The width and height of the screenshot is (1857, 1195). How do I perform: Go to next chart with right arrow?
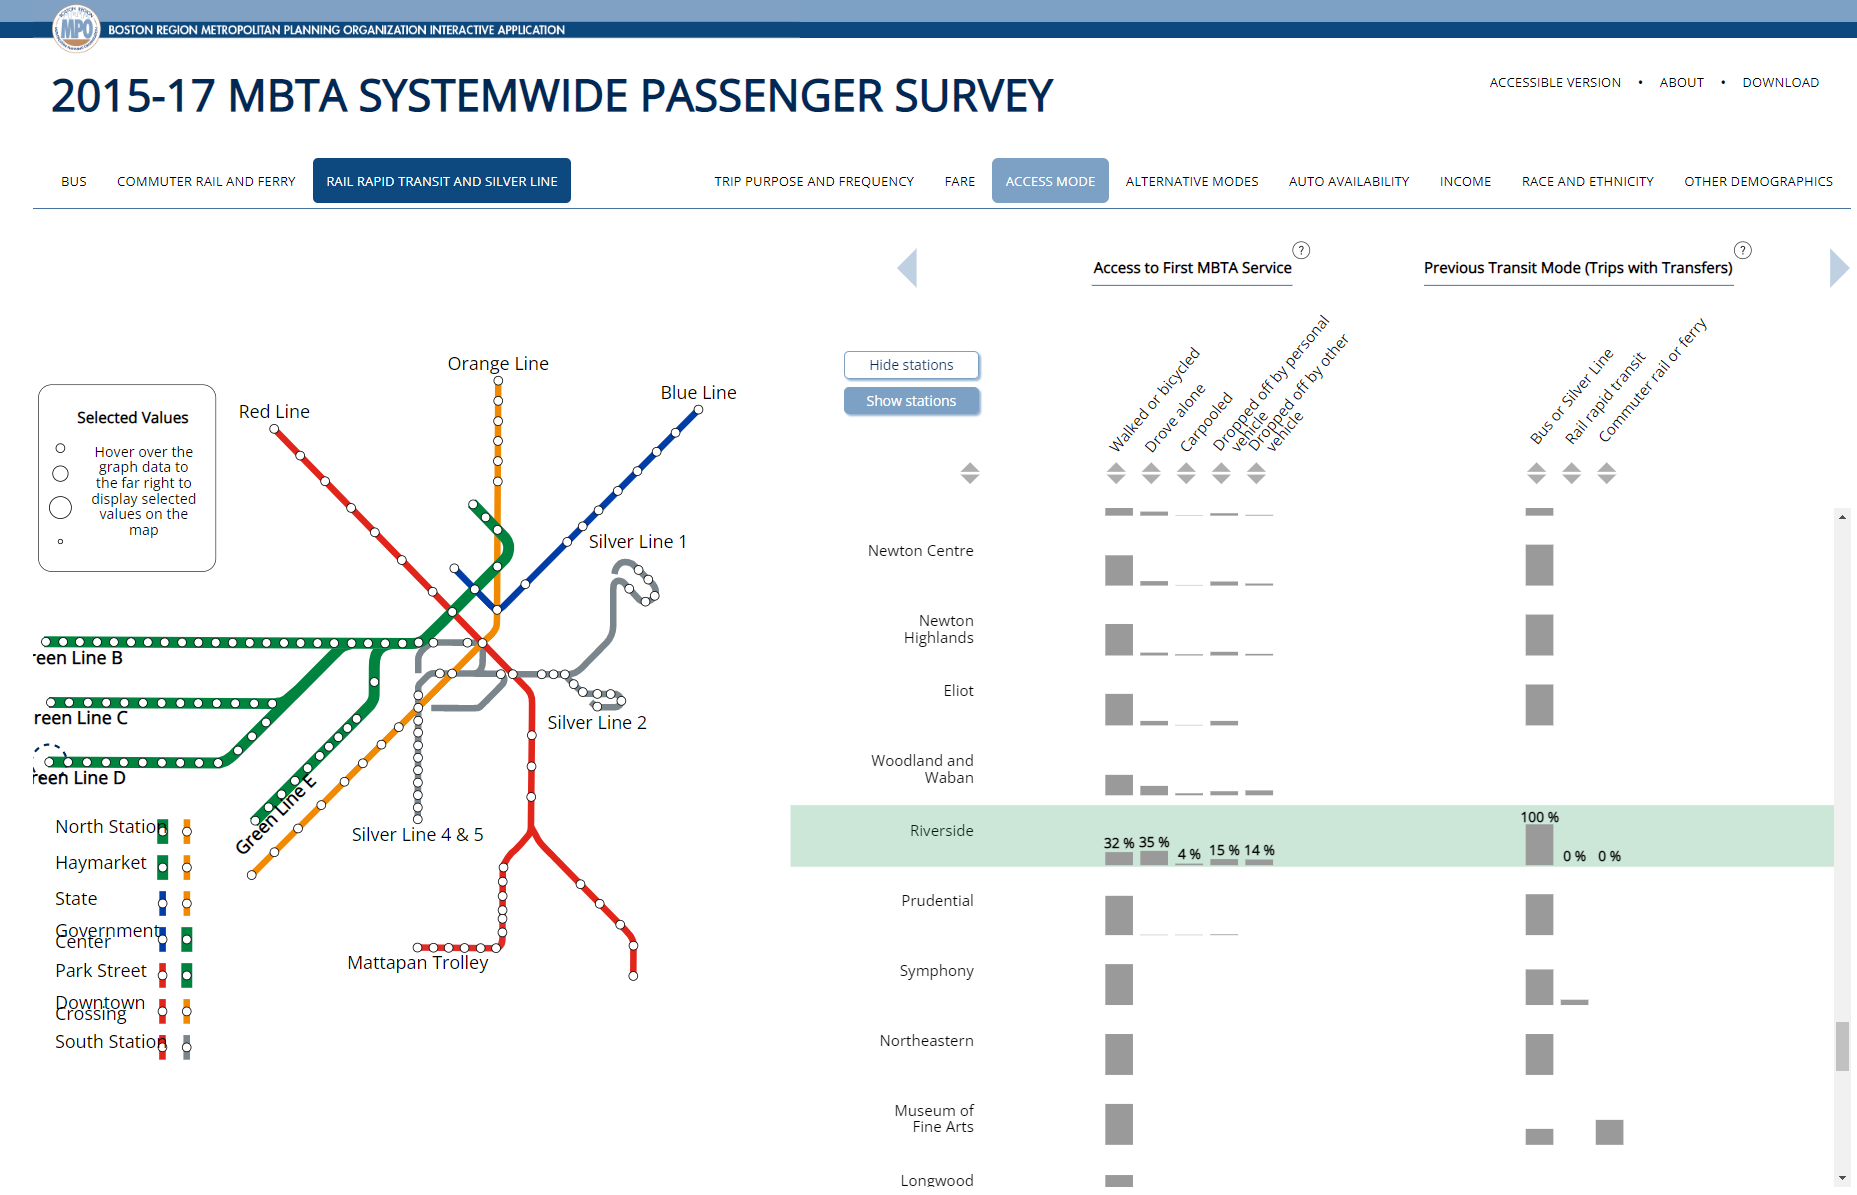tap(1839, 268)
